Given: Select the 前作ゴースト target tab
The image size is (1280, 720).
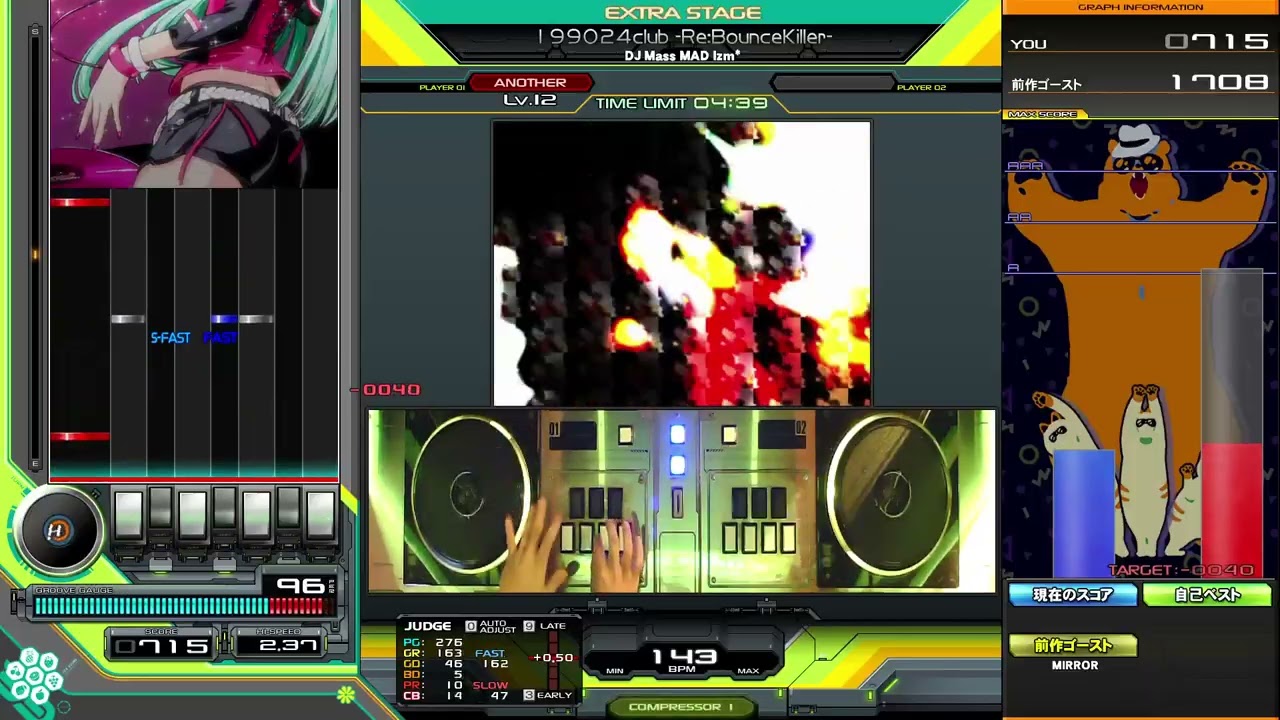Looking at the screenshot, I should coord(1074,646).
